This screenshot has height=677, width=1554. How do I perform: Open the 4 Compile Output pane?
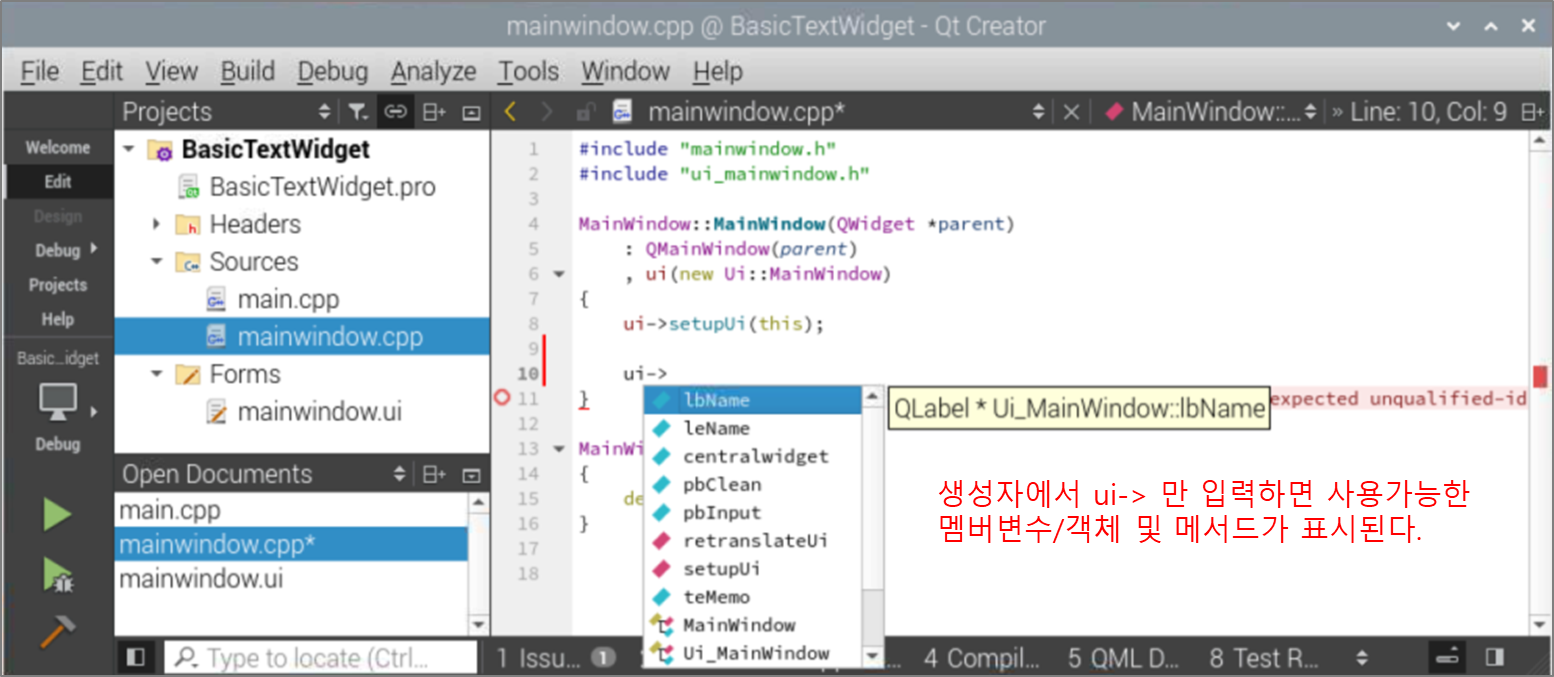click(982, 657)
